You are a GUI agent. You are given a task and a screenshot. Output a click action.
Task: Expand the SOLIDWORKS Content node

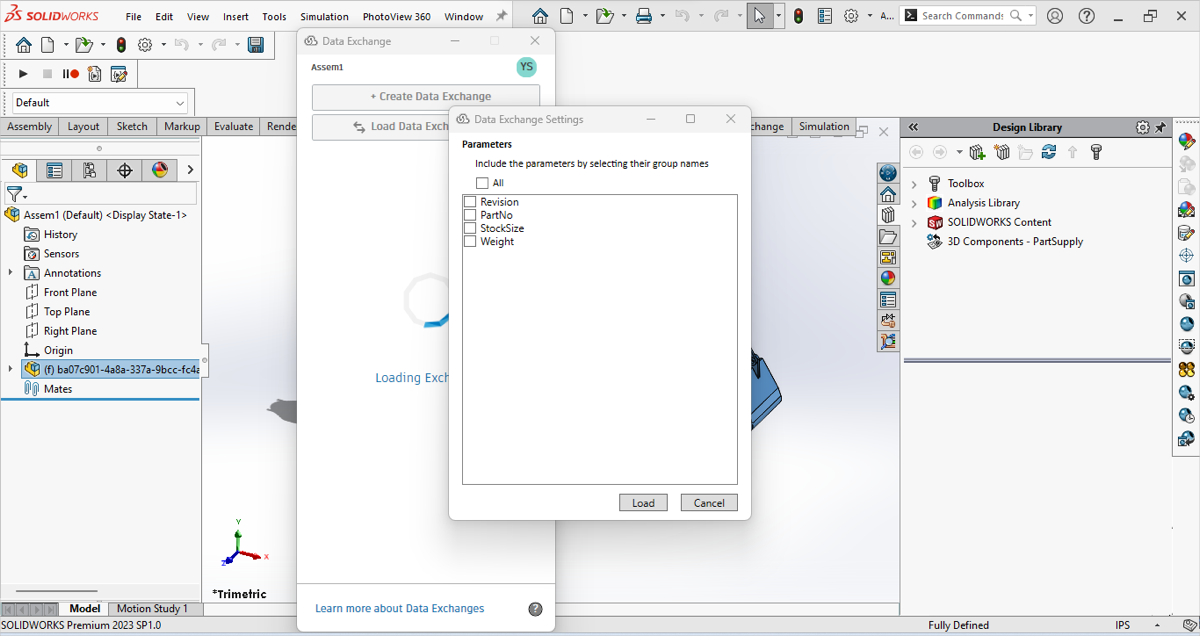(x=914, y=222)
